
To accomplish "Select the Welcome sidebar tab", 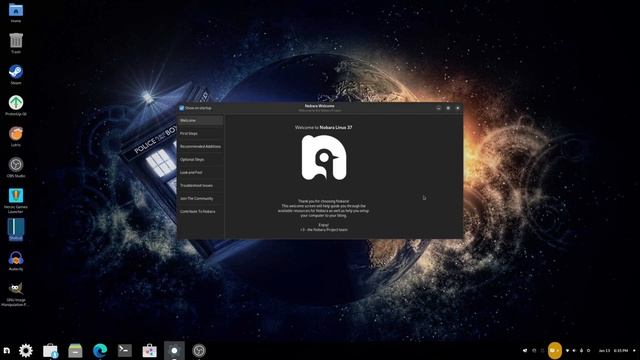I will click(200, 120).
